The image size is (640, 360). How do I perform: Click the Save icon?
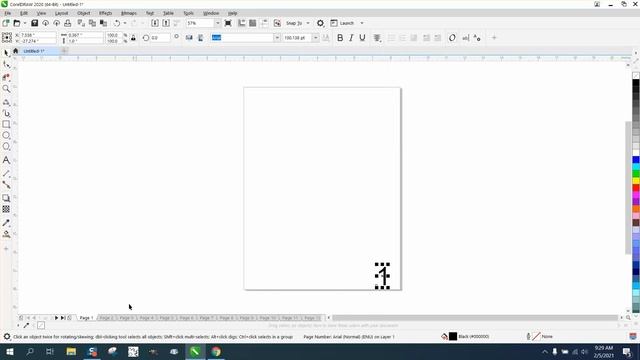pyautogui.click(x=35, y=23)
